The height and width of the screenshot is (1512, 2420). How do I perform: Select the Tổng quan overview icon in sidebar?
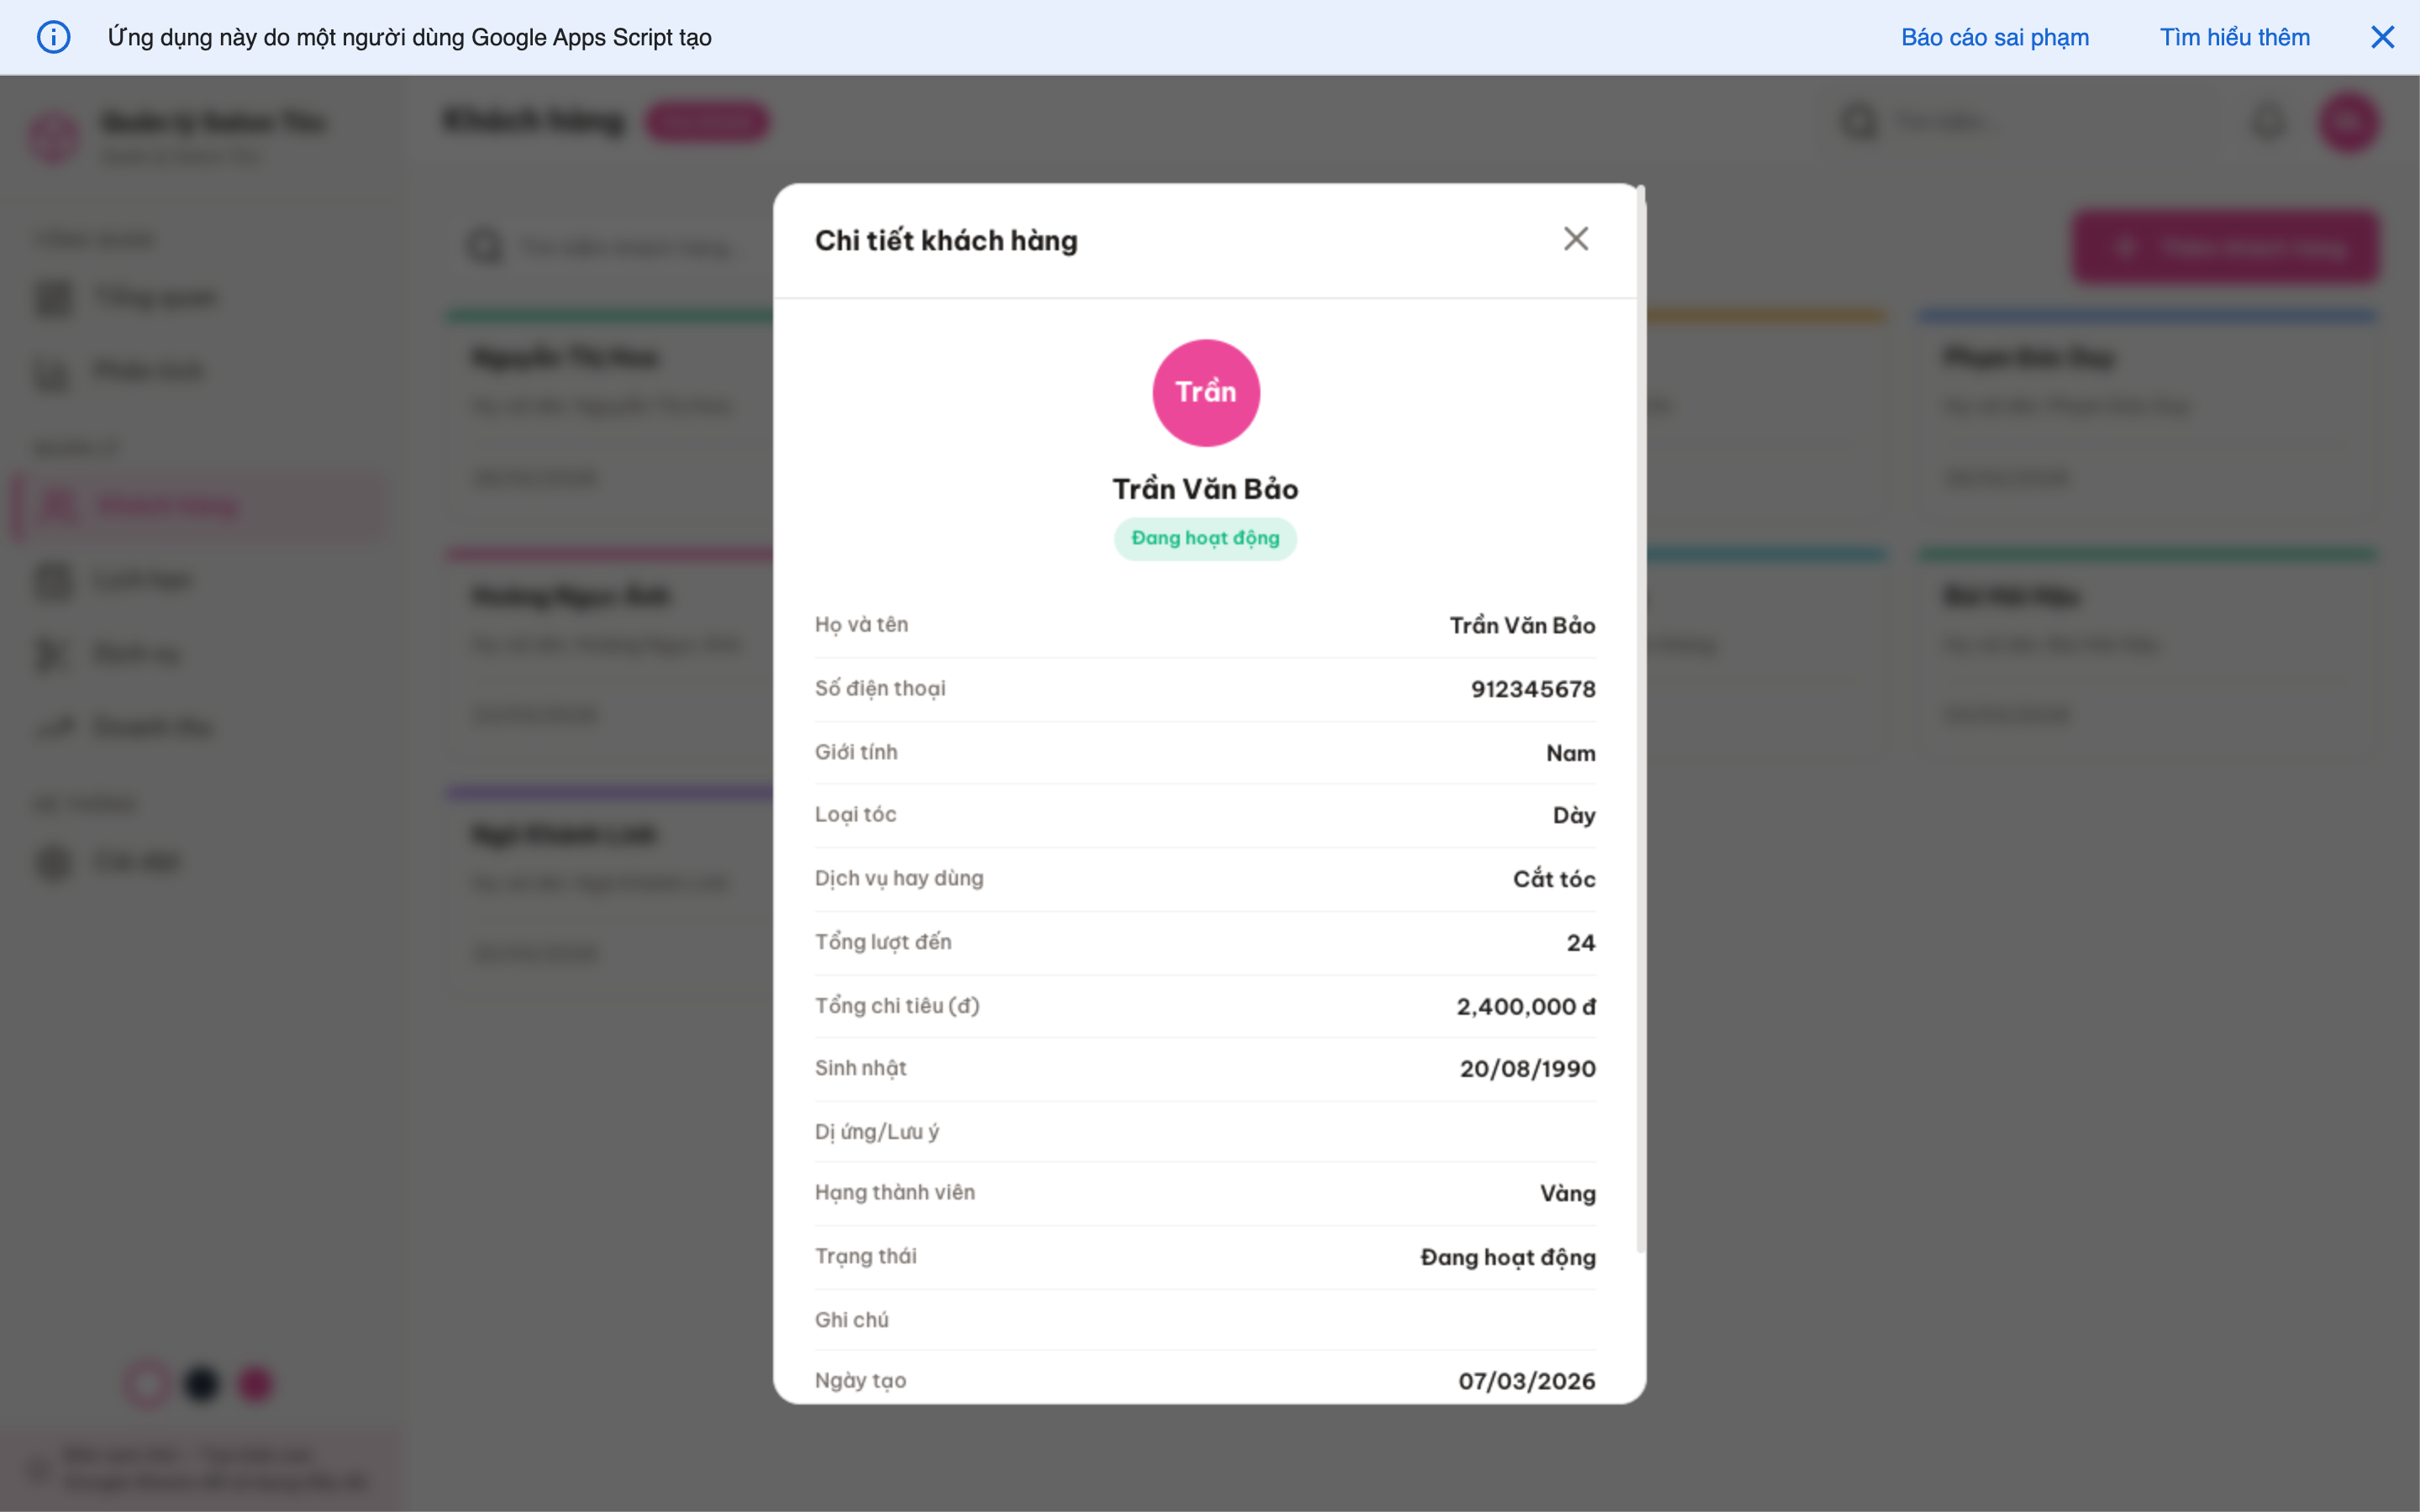click(x=53, y=297)
